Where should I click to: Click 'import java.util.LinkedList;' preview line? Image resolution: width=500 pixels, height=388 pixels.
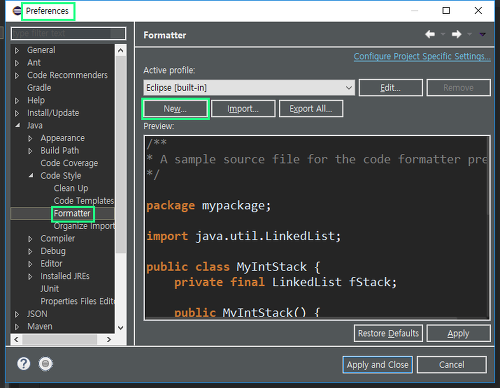click(x=244, y=236)
